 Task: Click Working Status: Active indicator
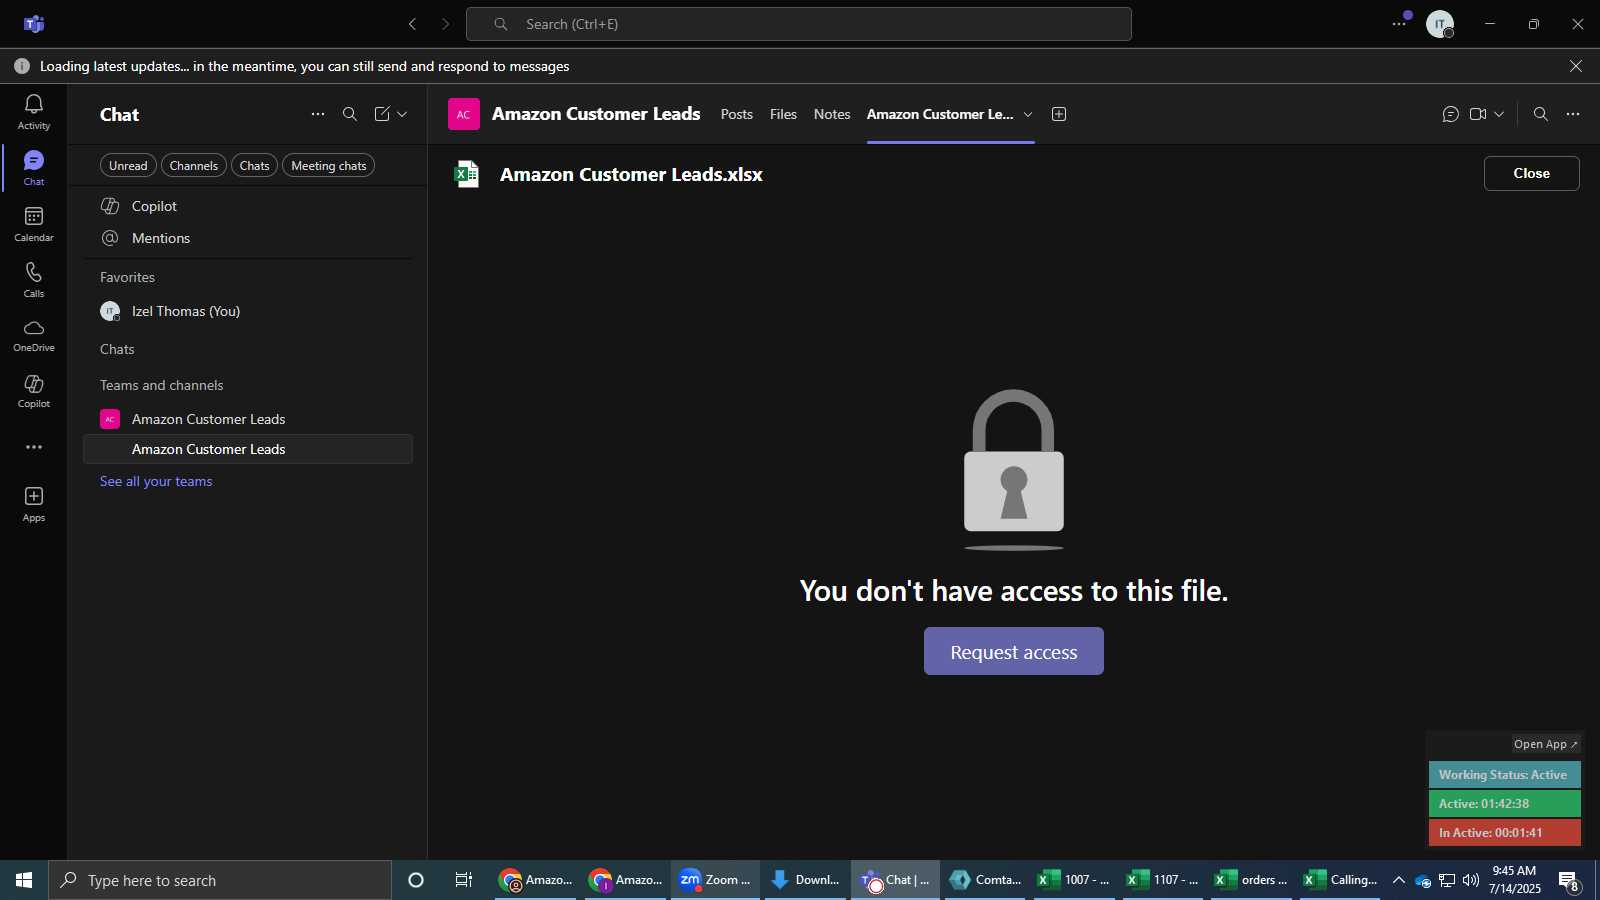click(1505, 775)
